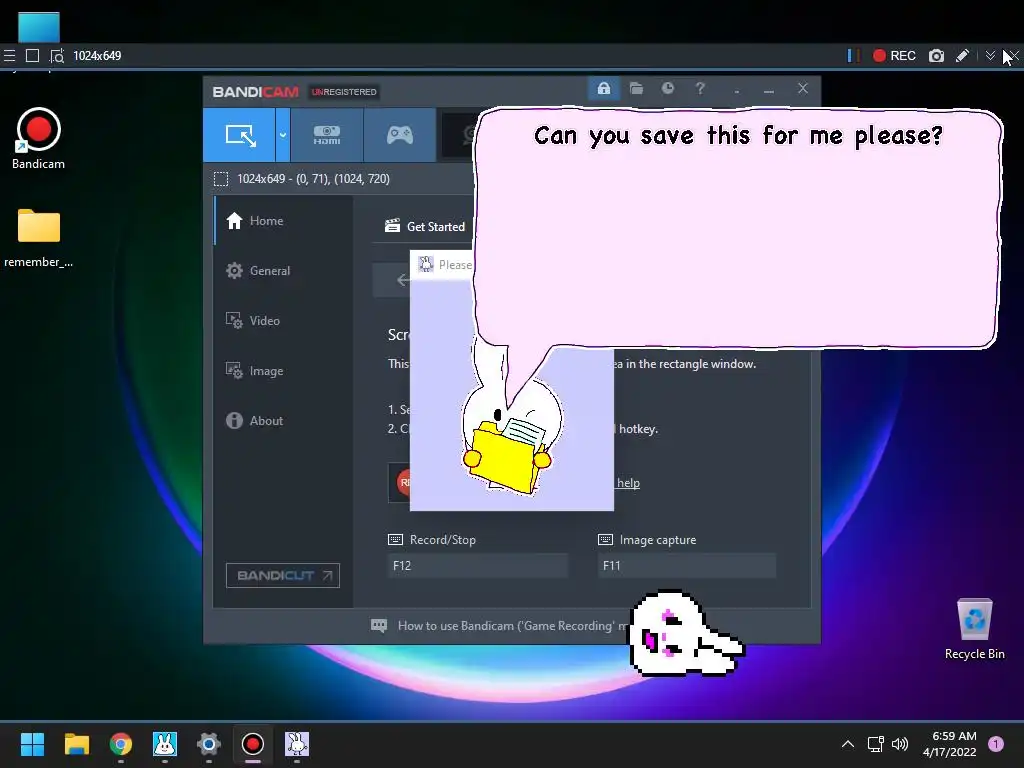1024x768 pixels.
Task: Click the 'Can you save this' speech bubble
Action: (738, 229)
